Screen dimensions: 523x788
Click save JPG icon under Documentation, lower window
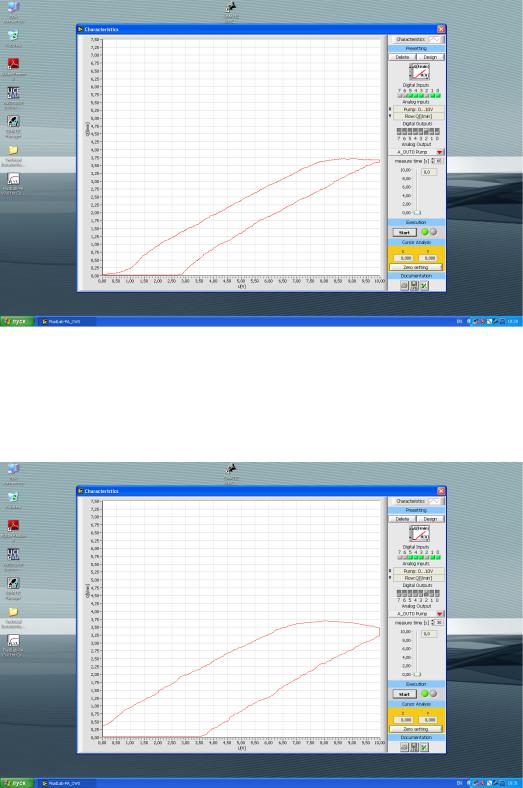(x=414, y=747)
